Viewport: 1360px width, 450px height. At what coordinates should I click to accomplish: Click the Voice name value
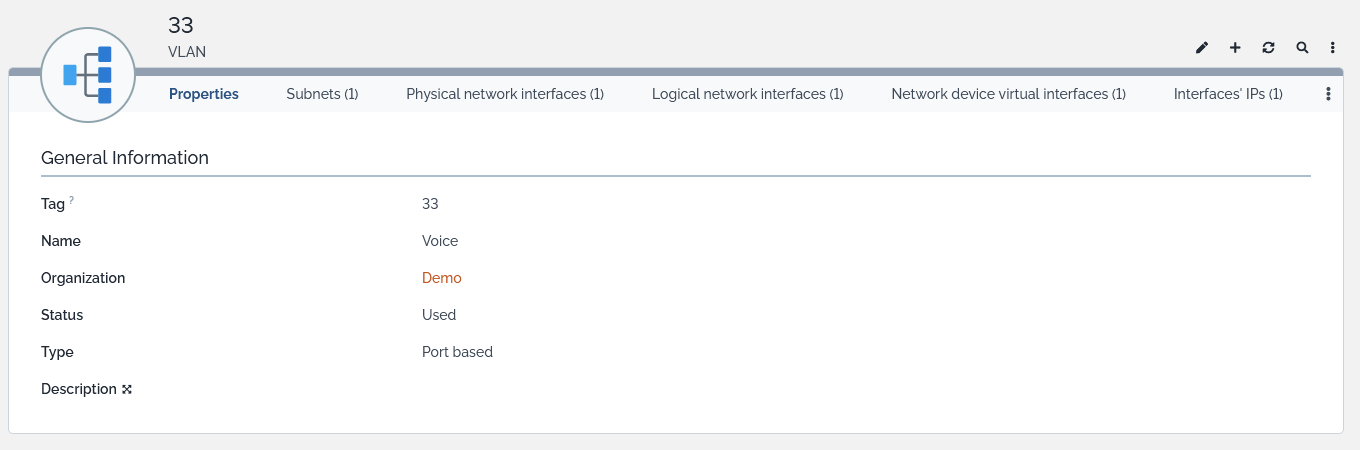440,241
